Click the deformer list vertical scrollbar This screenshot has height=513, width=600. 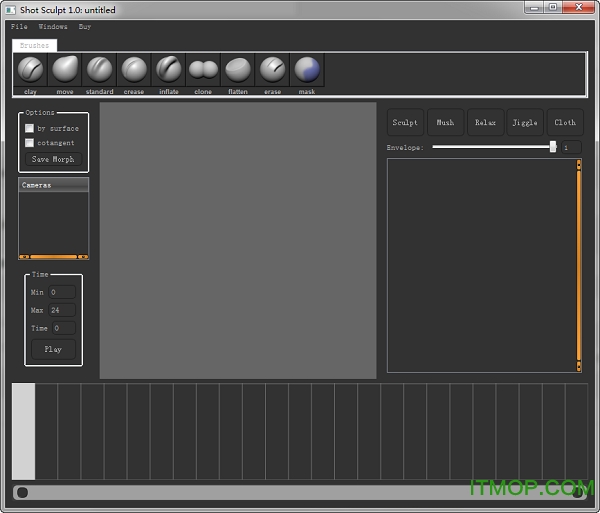coord(579,265)
